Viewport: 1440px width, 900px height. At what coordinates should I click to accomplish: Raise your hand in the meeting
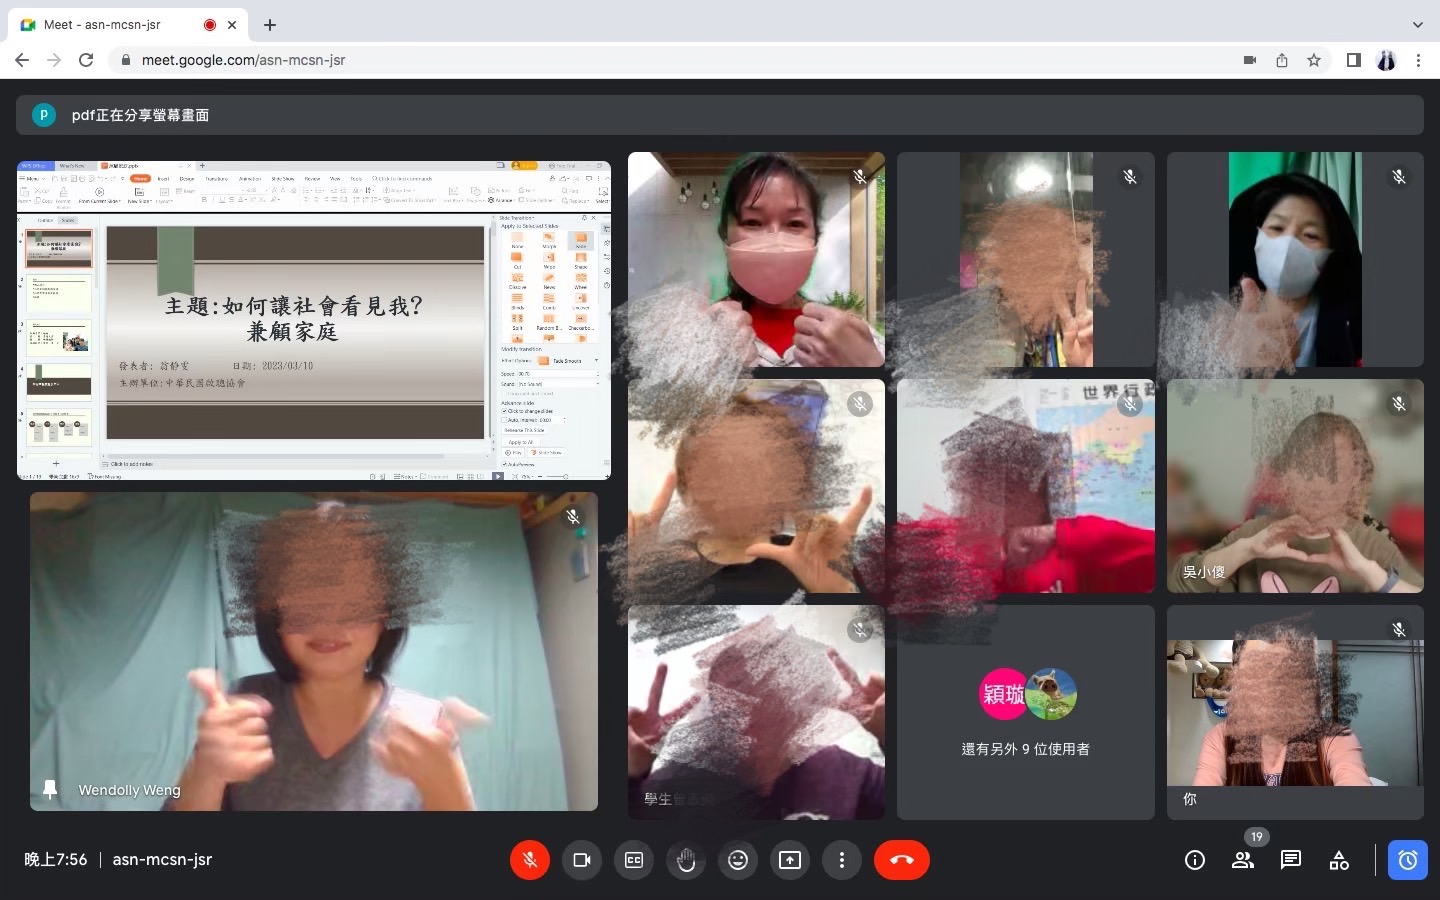click(686, 860)
